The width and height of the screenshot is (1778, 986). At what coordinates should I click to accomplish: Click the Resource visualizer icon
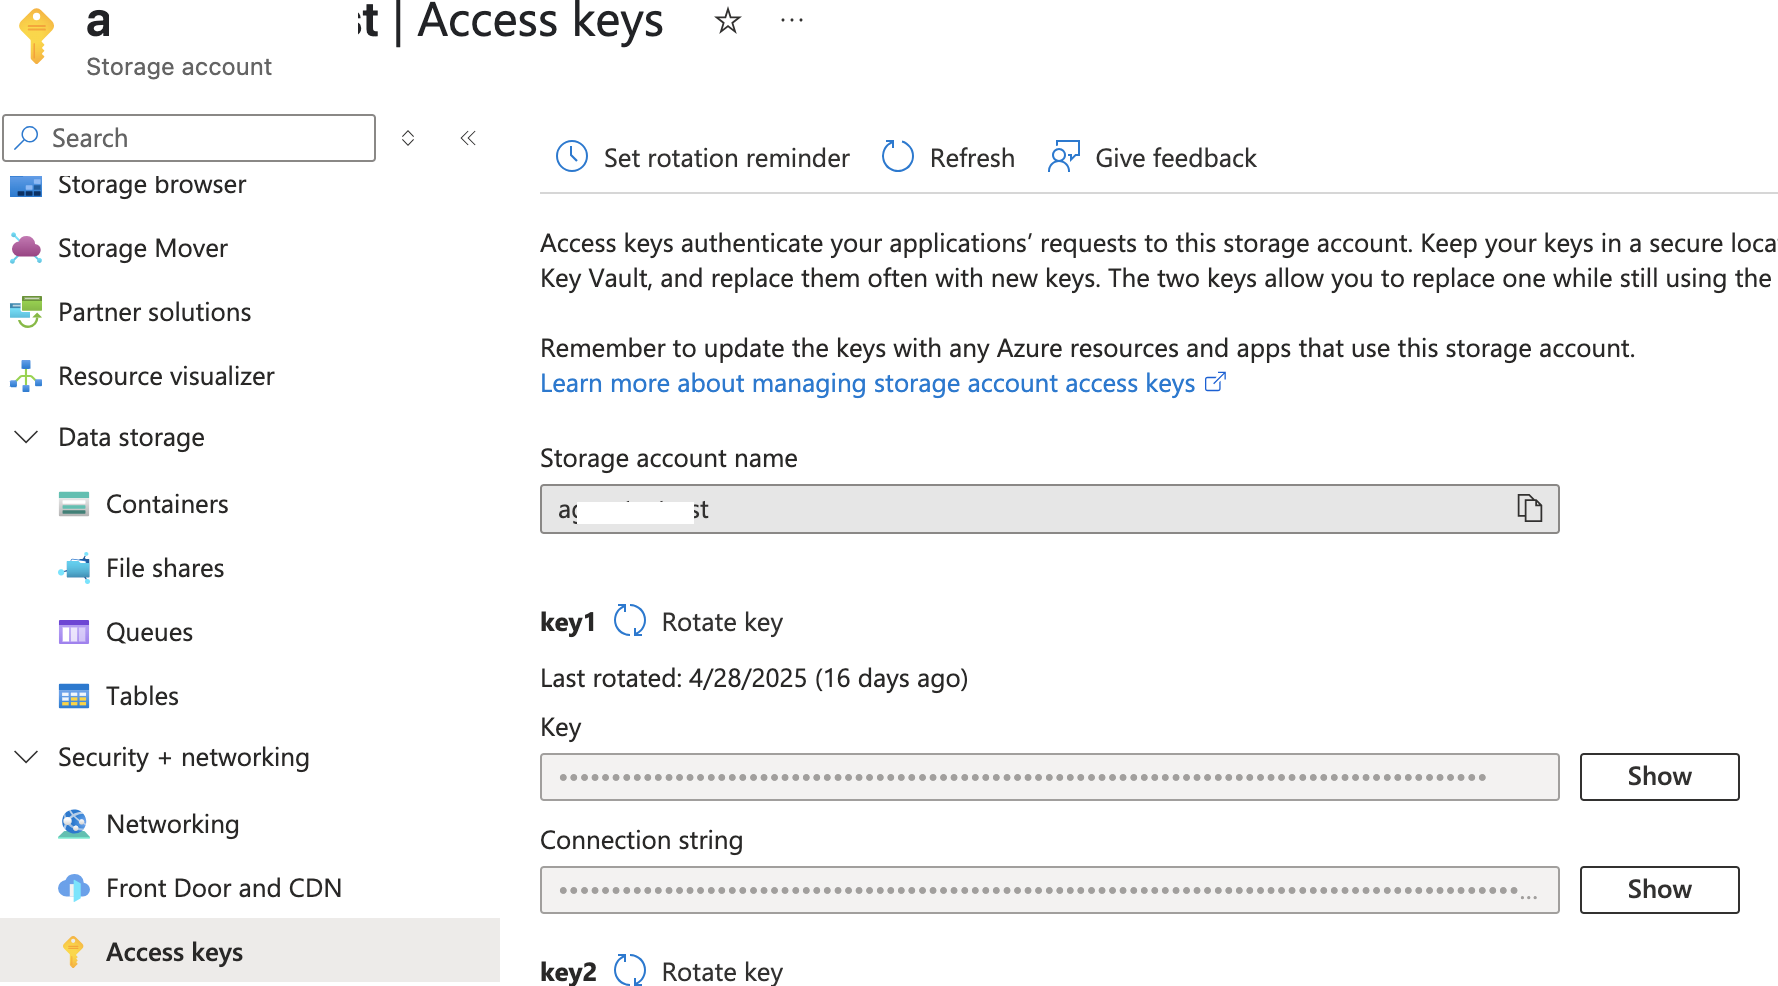point(26,376)
